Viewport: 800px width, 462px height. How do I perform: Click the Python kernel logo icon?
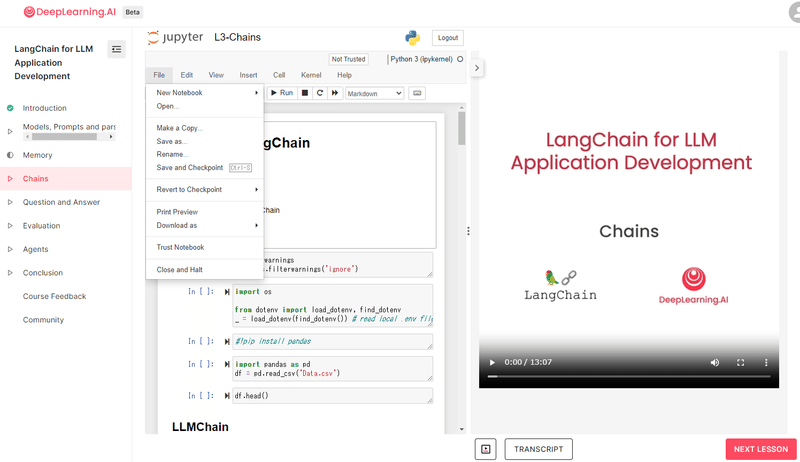pos(412,38)
